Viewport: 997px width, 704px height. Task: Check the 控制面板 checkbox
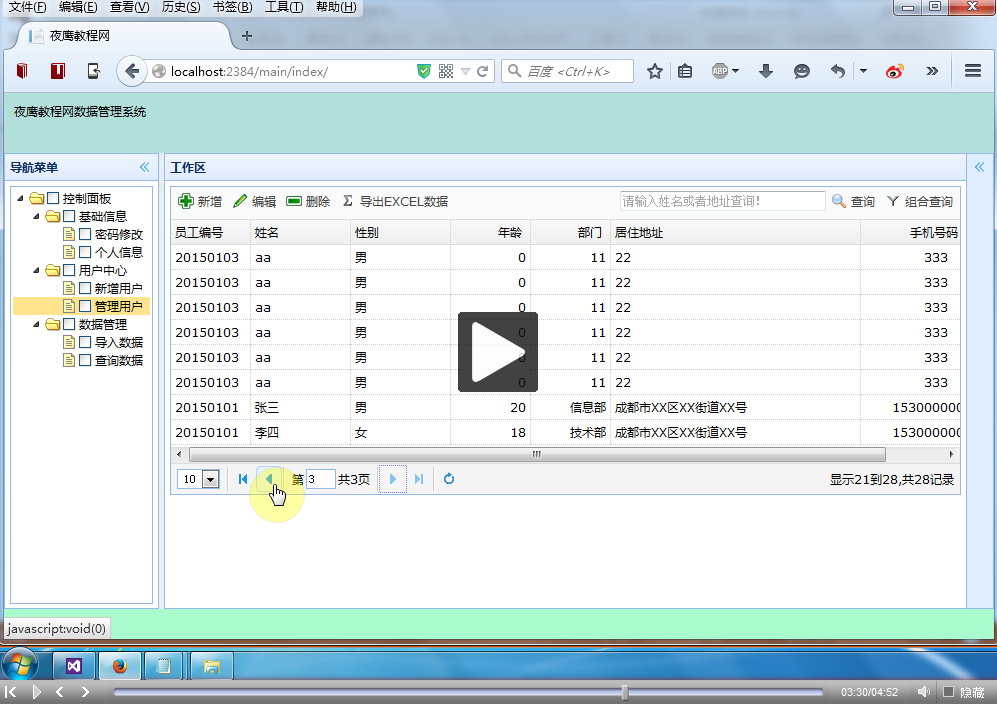point(53,198)
